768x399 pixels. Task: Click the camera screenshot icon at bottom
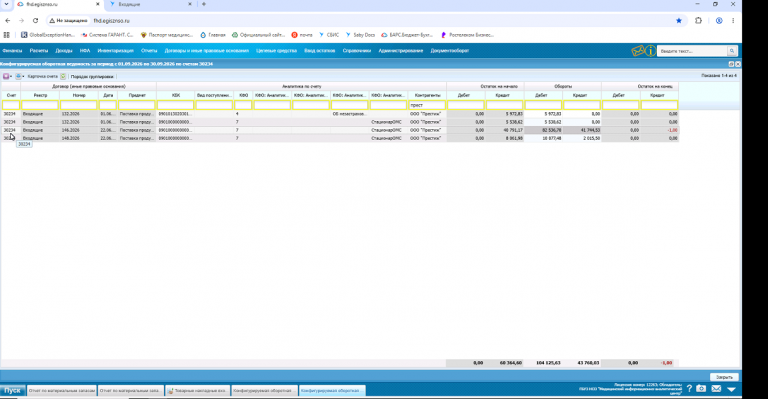tap(701, 388)
